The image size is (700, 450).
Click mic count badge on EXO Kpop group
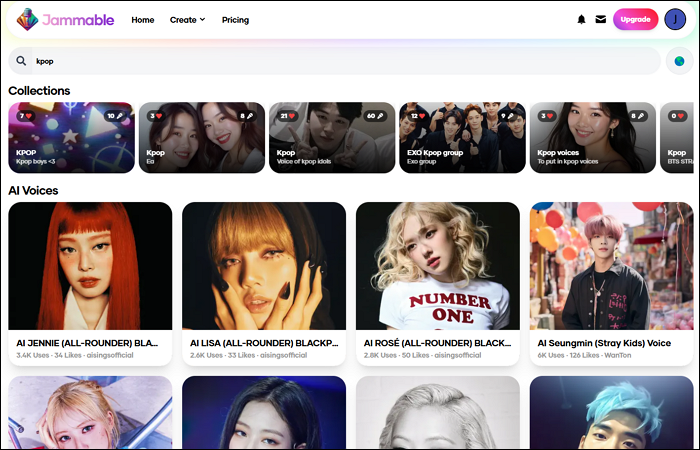[x=507, y=116]
